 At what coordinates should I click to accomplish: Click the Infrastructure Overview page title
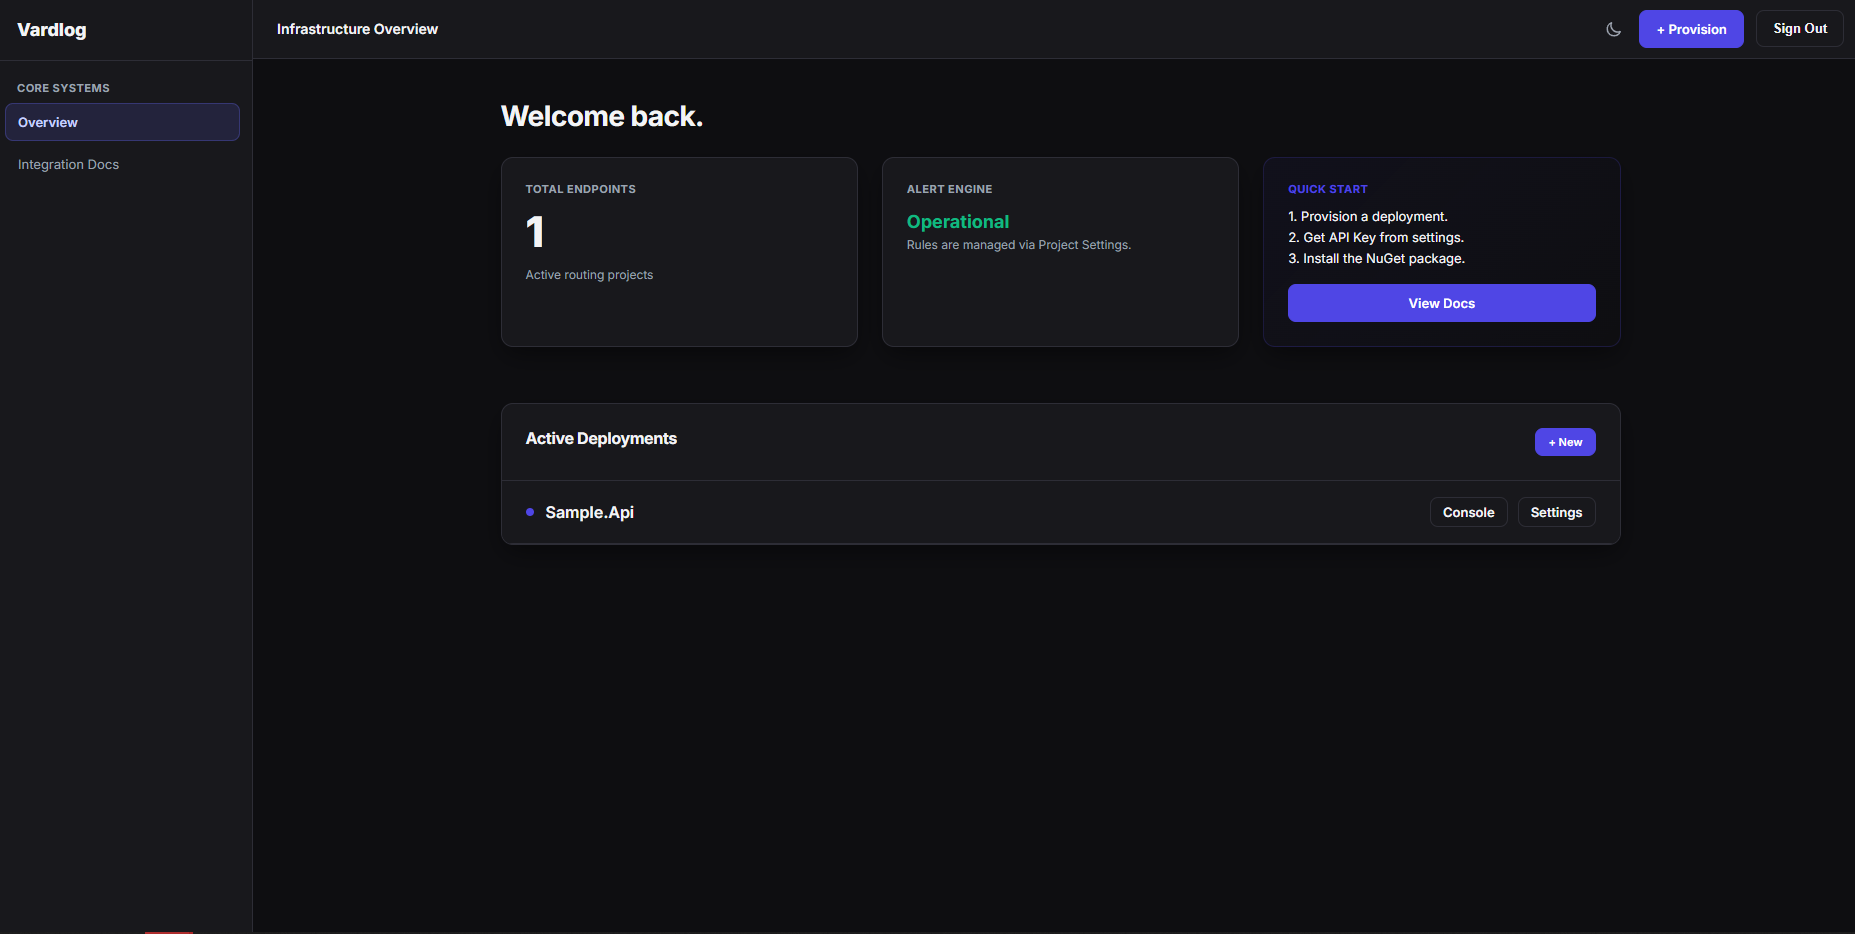[357, 29]
